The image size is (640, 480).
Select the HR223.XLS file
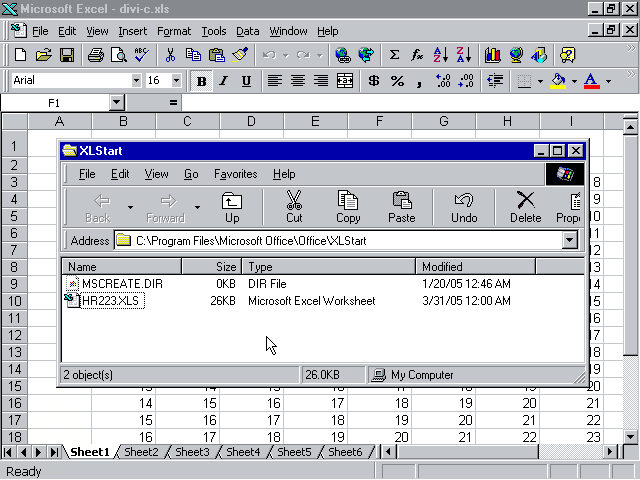click(112, 301)
